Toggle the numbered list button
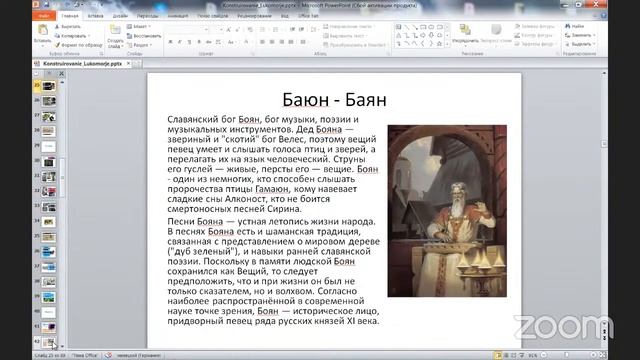 point(276,29)
